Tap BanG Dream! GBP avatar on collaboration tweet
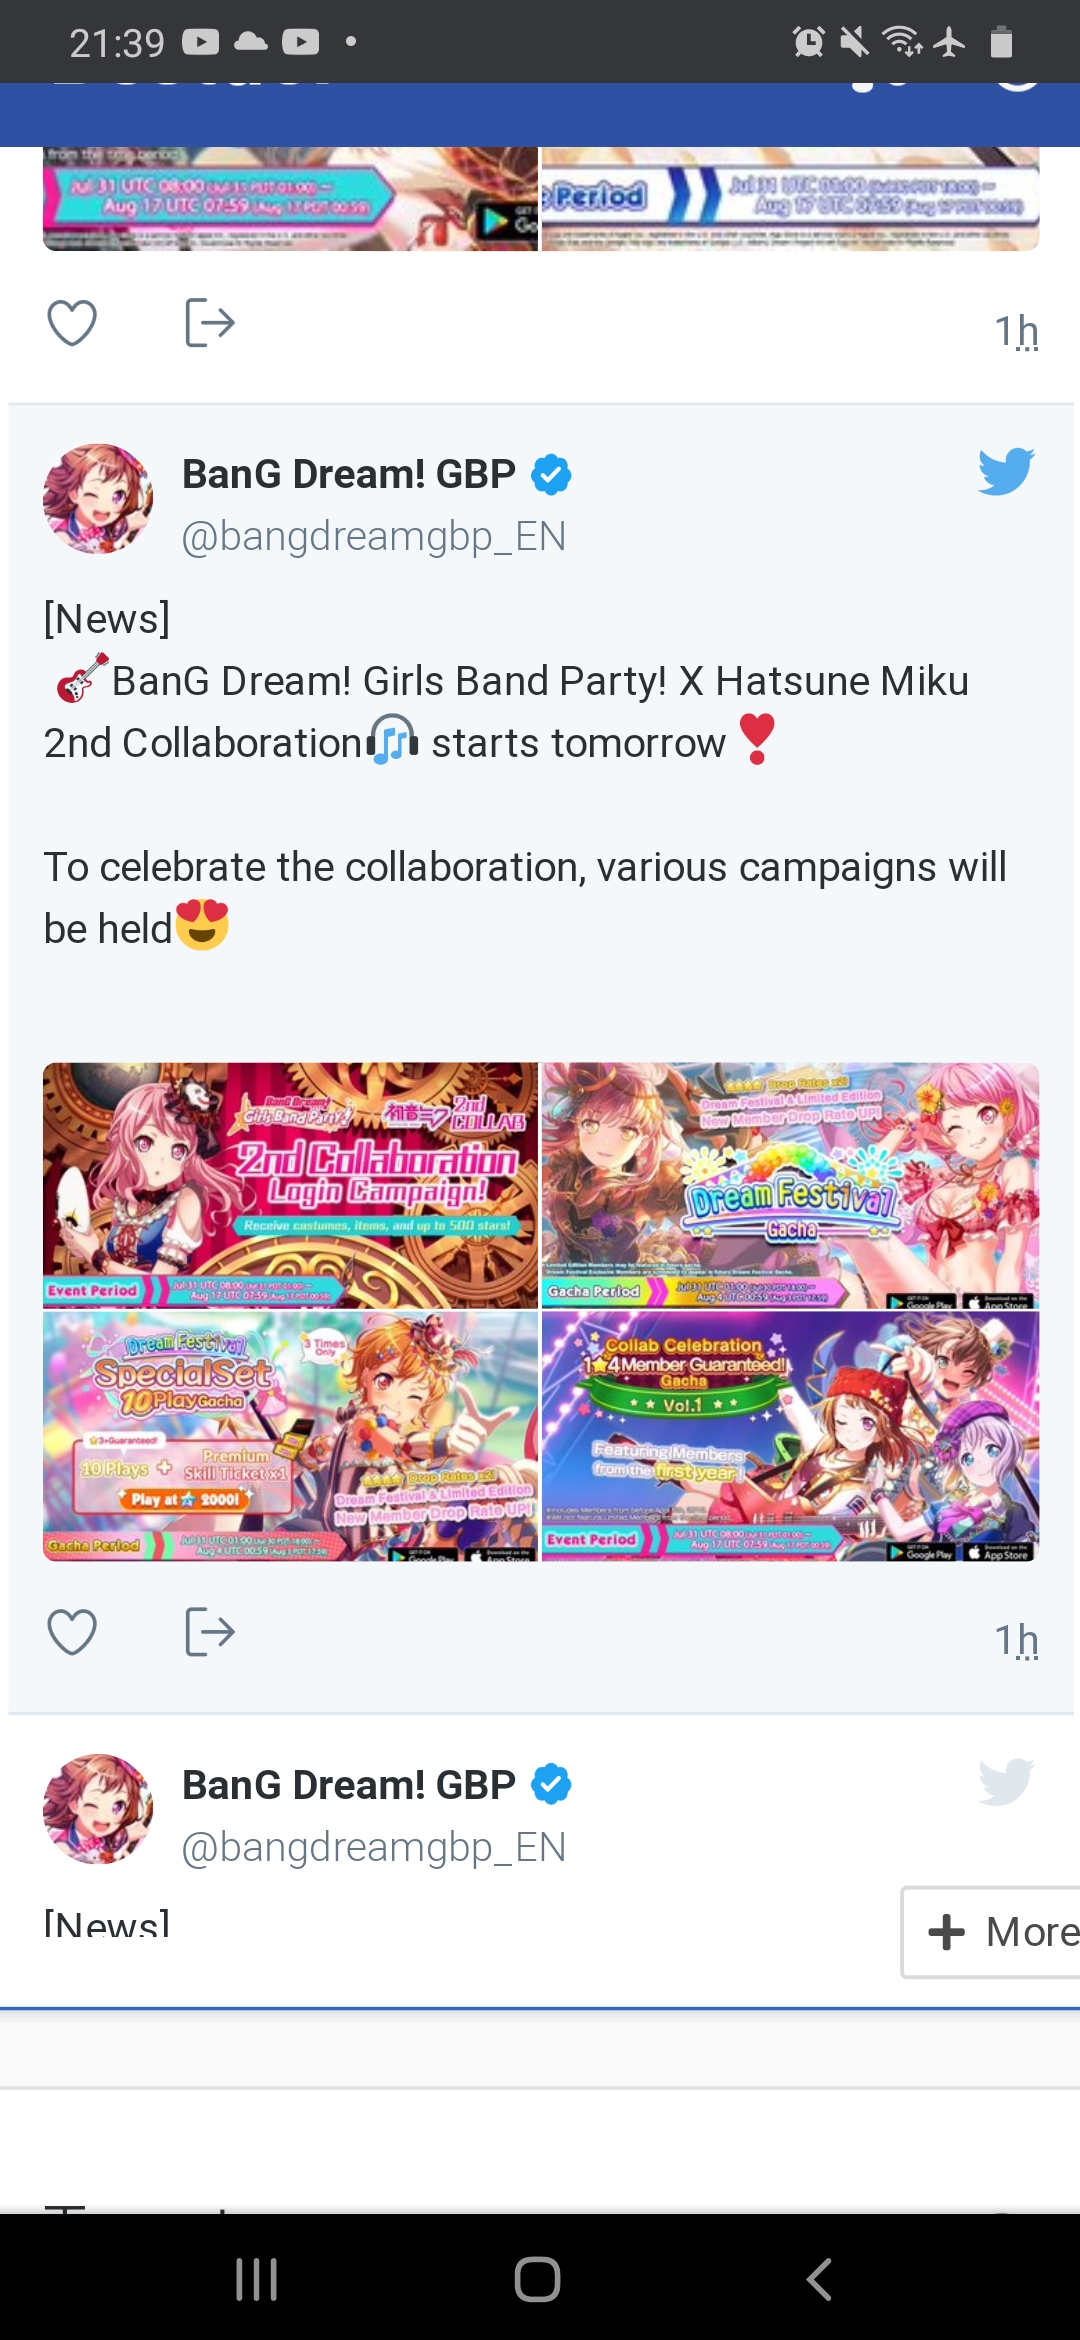Screen dimensions: 1080x2340 point(98,499)
